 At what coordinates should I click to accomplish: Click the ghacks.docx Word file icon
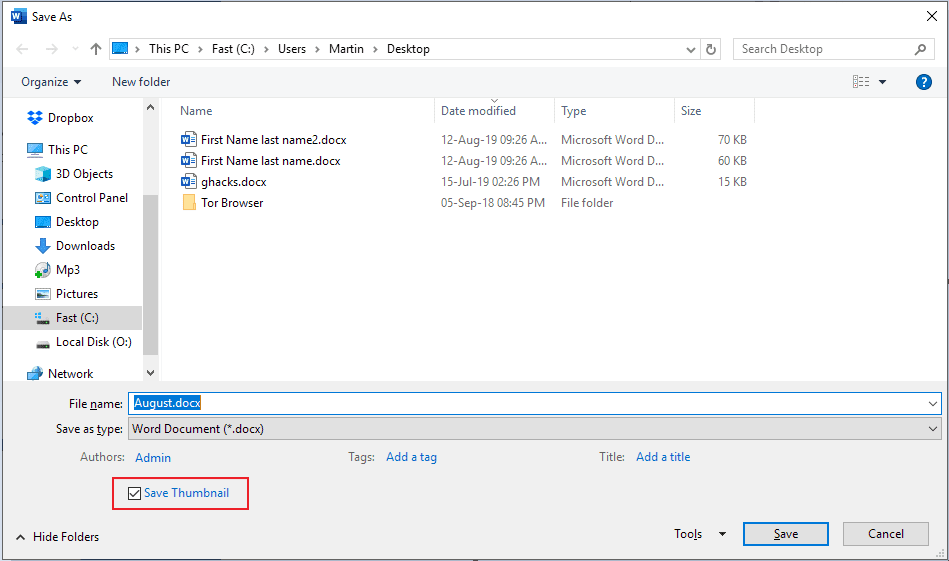189,182
